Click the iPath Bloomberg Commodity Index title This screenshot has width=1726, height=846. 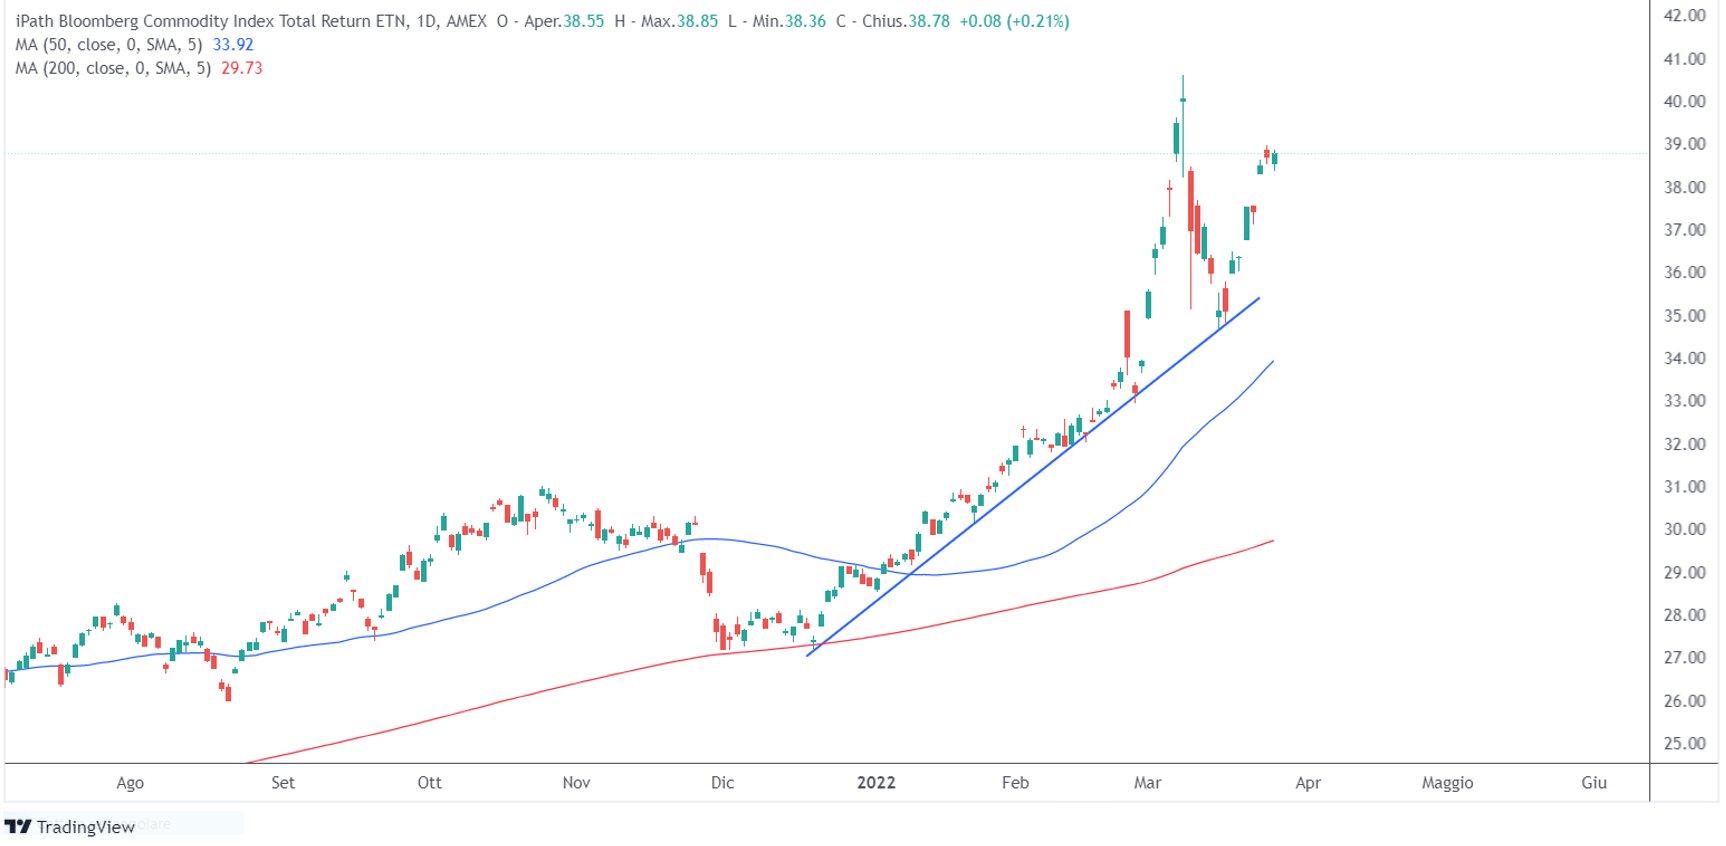tap(211, 21)
